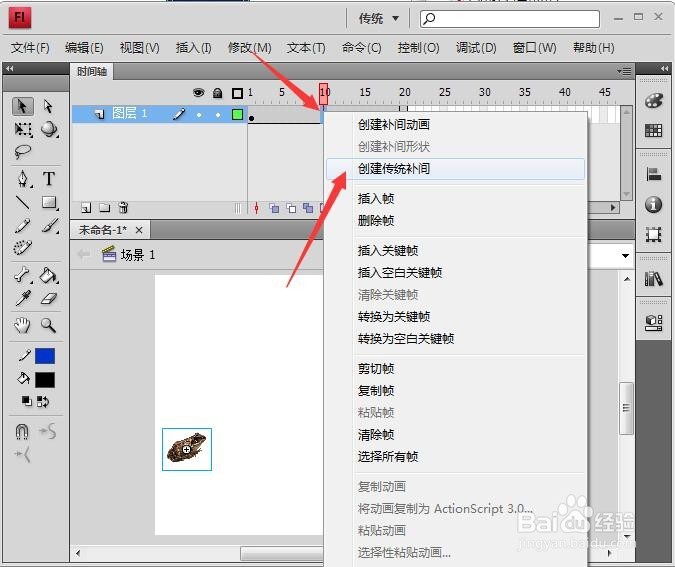Select the Deco tool
The width and height of the screenshot is (675, 567).
(x=22, y=248)
